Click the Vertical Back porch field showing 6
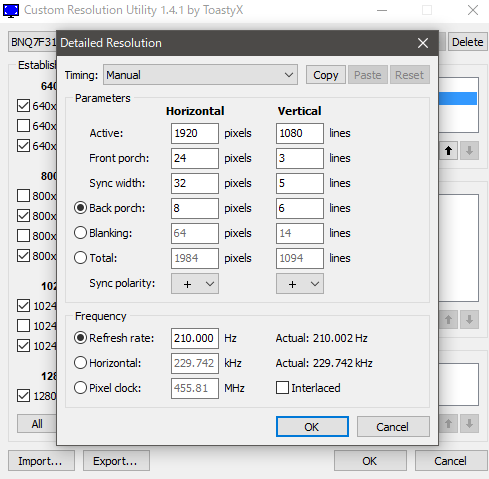 click(x=300, y=208)
